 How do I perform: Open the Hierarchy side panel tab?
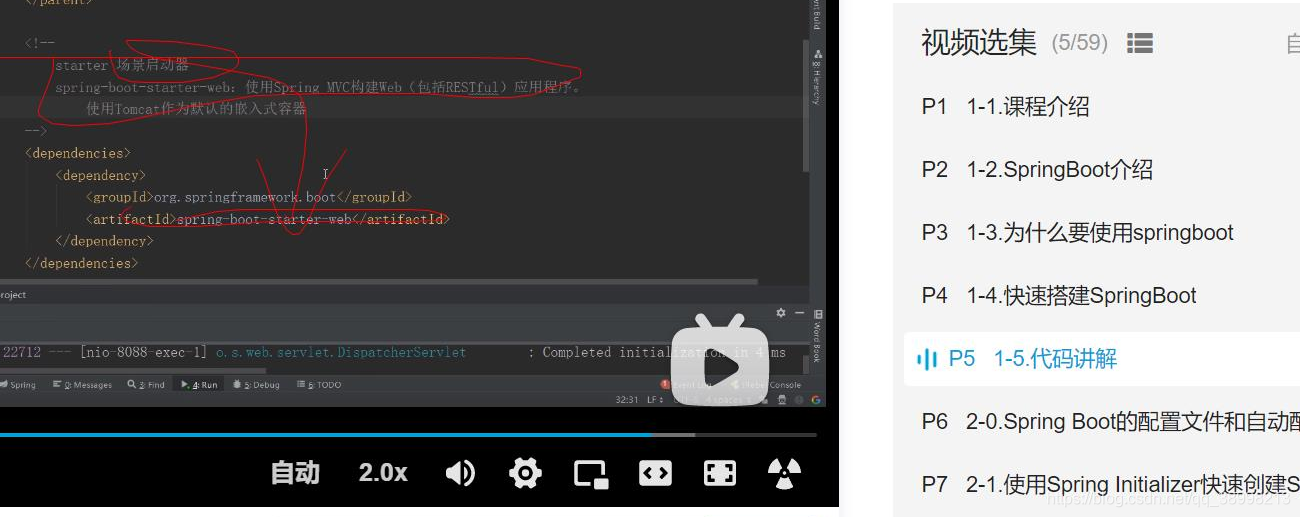point(817,77)
